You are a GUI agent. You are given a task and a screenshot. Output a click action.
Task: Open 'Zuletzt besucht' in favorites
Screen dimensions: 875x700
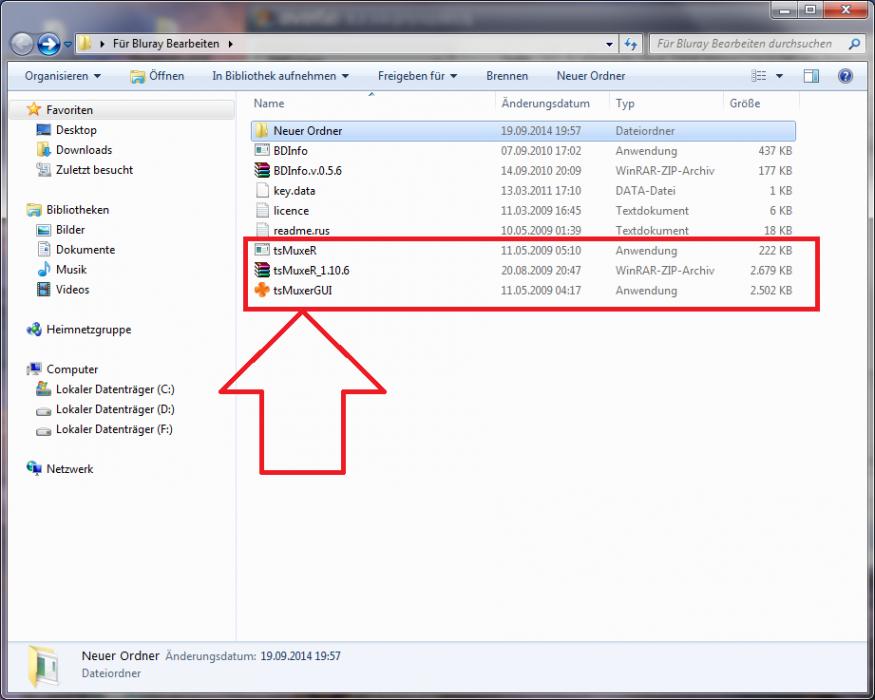(x=94, y=170)
